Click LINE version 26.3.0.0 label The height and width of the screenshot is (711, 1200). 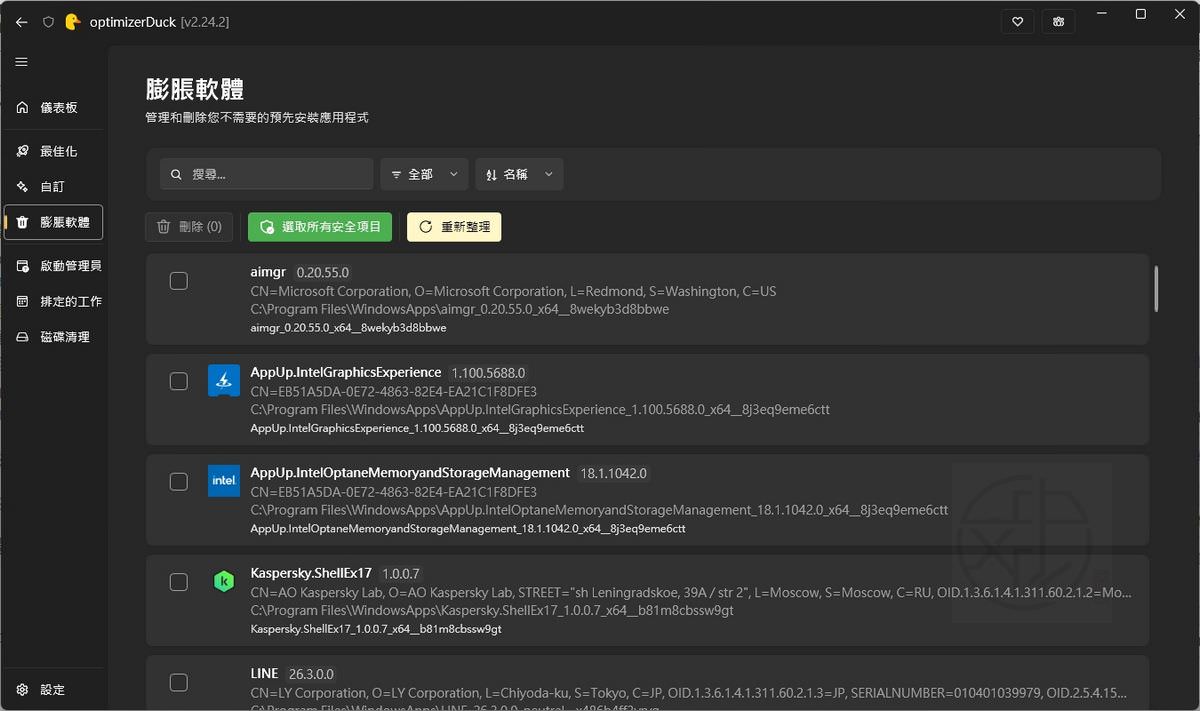[311, 674]
